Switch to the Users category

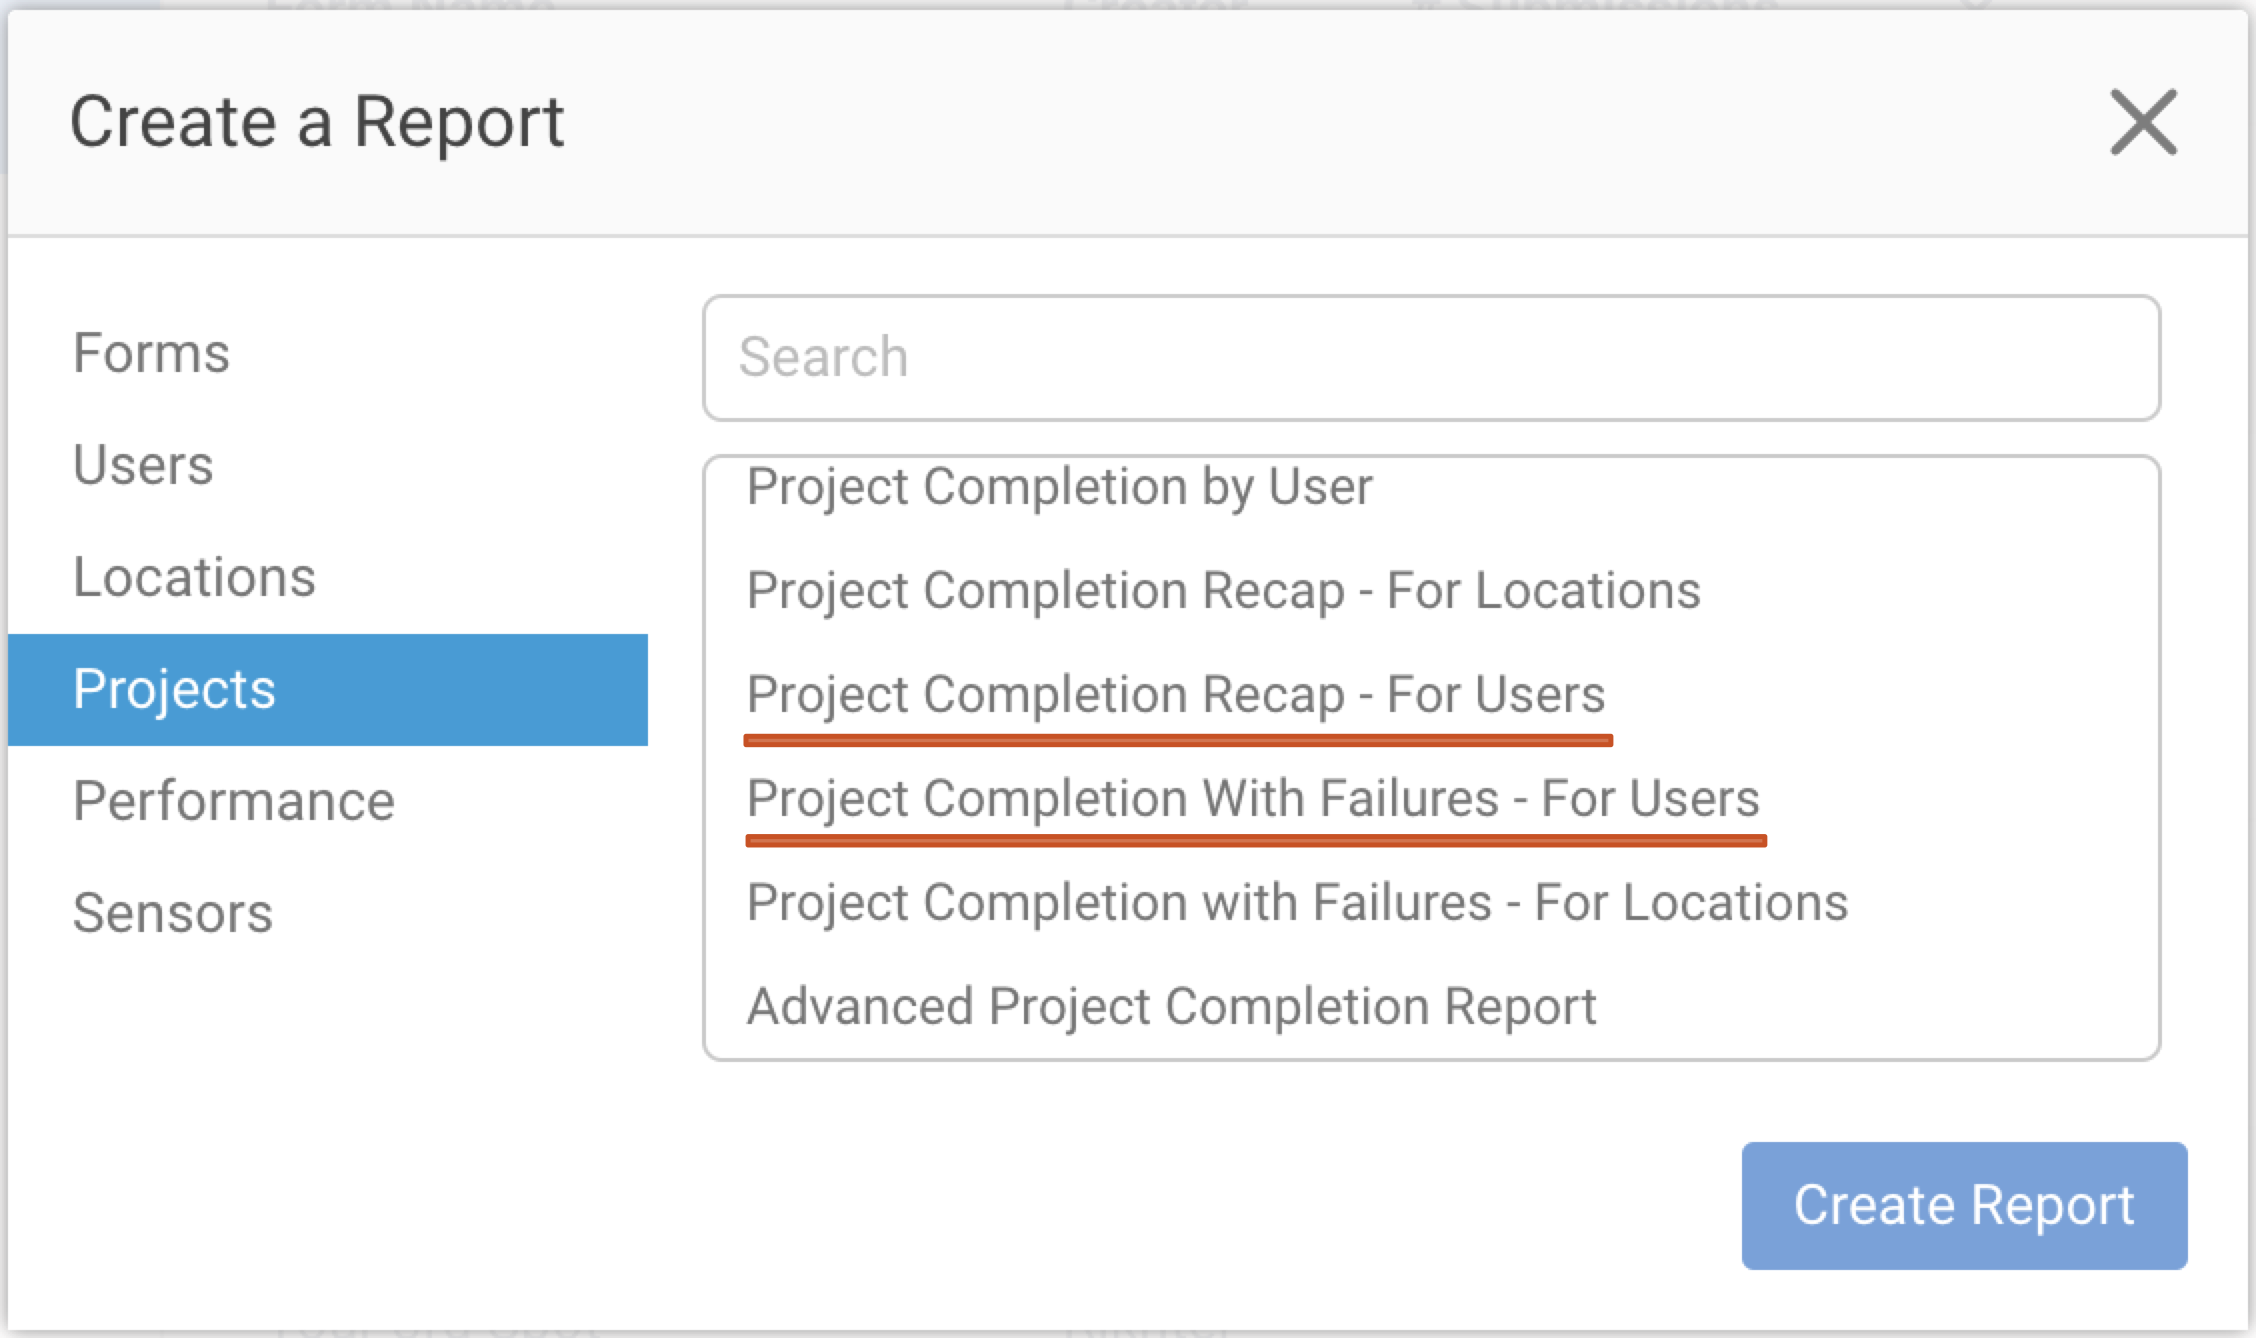pos(142,466)
